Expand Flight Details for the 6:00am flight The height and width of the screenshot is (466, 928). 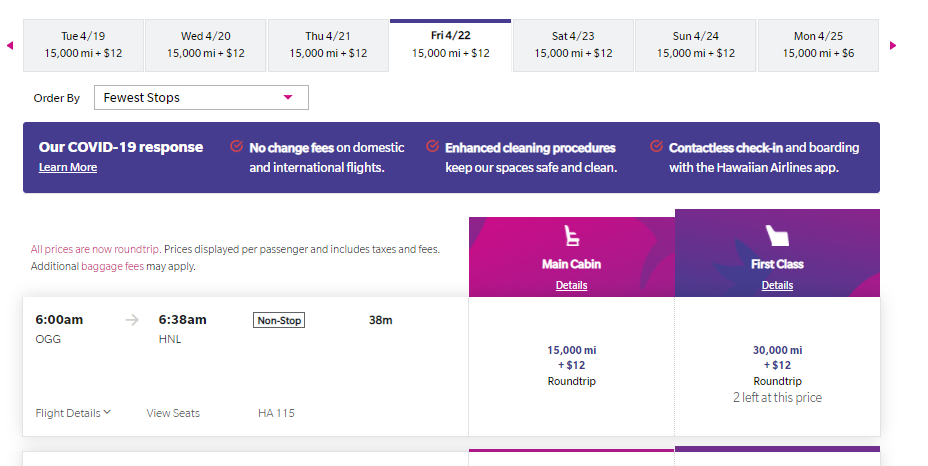click(73, 413)
